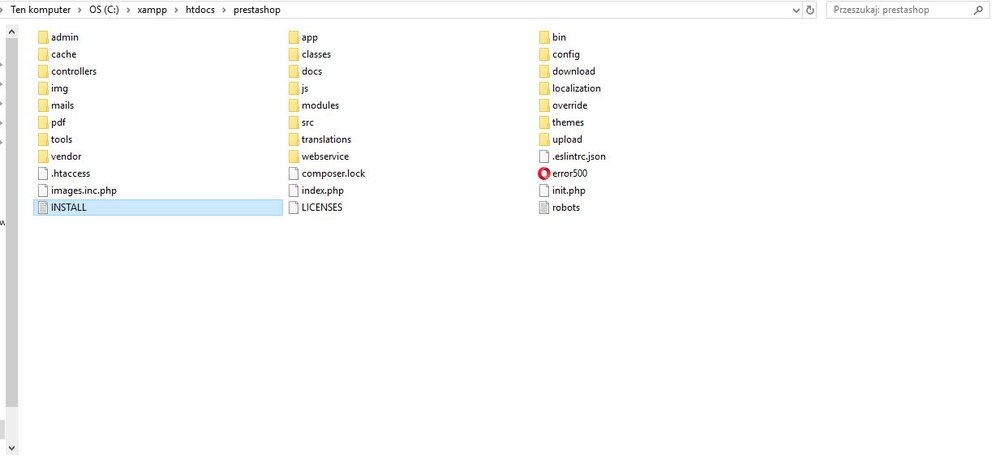Viewport: 1000px width, 458px height.
Task: Go to Ten komputer in breadcrumb
Action: coord(41,10)
